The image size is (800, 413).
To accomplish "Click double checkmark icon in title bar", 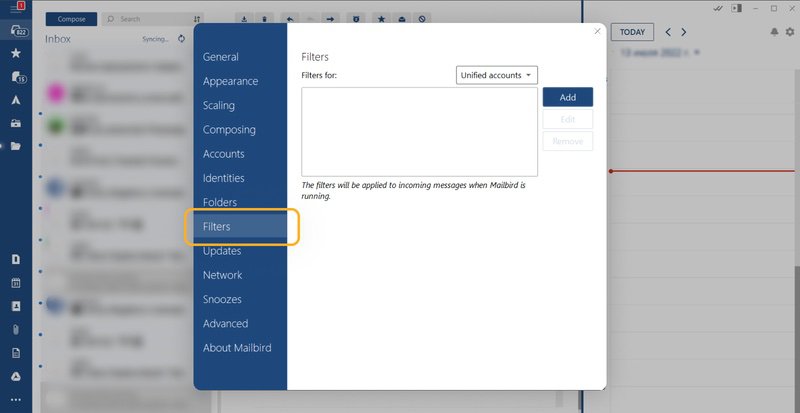I will pos(718,8).
